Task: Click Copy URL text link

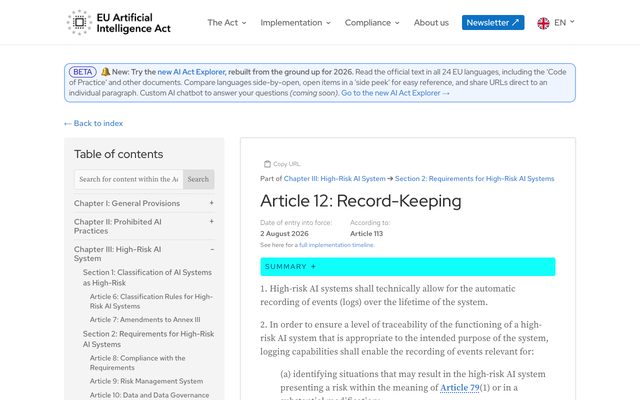Action: [x=287, y=164]
